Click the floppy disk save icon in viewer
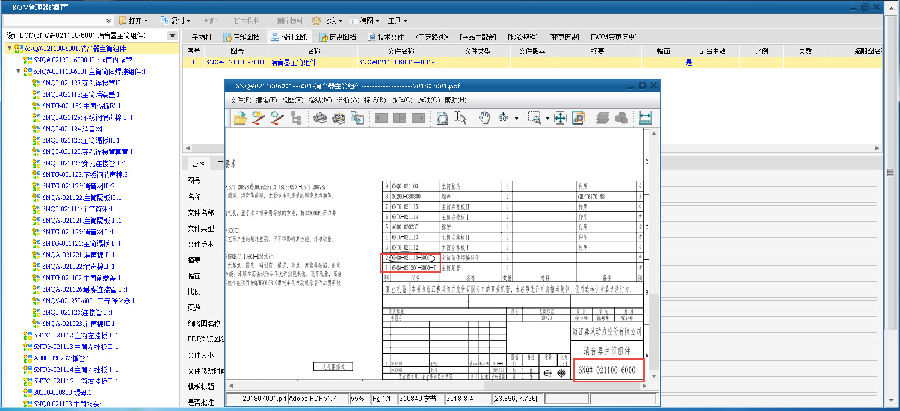The width and height of the screenshot is (900, 411). (x=645, y=118)
